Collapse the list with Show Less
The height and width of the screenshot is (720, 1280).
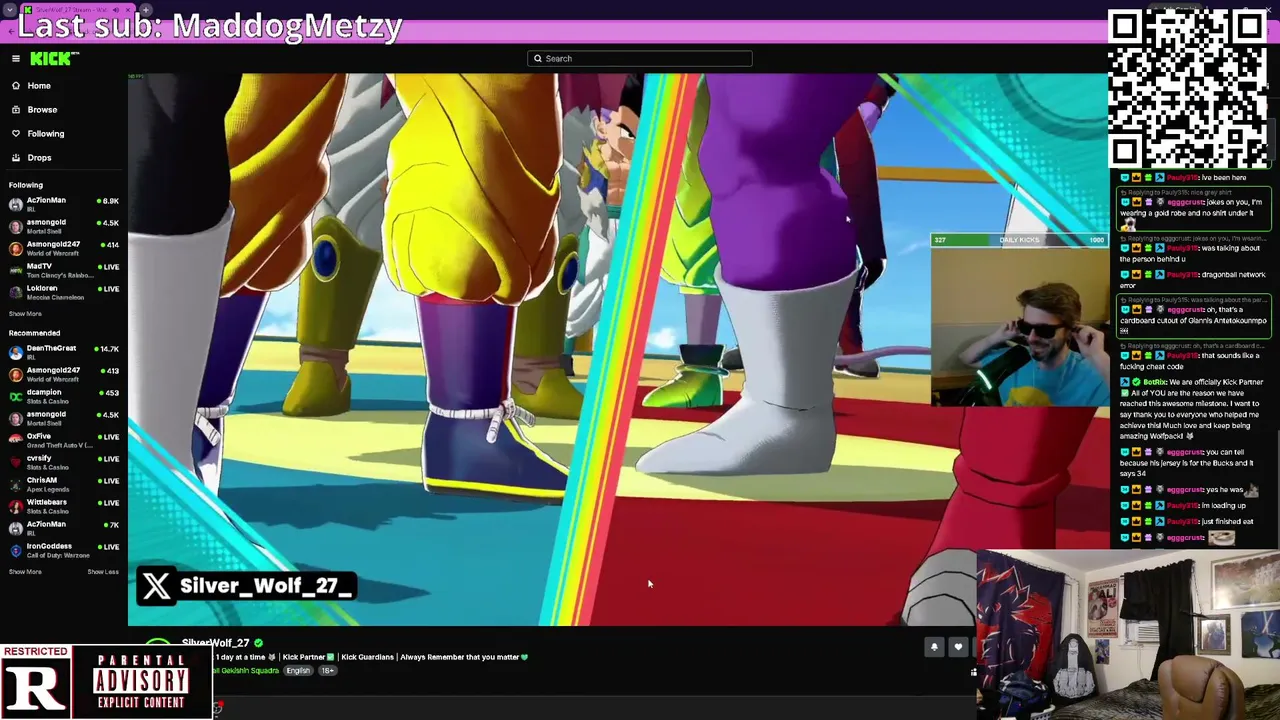pyautogui.click(x=103, y=572)
